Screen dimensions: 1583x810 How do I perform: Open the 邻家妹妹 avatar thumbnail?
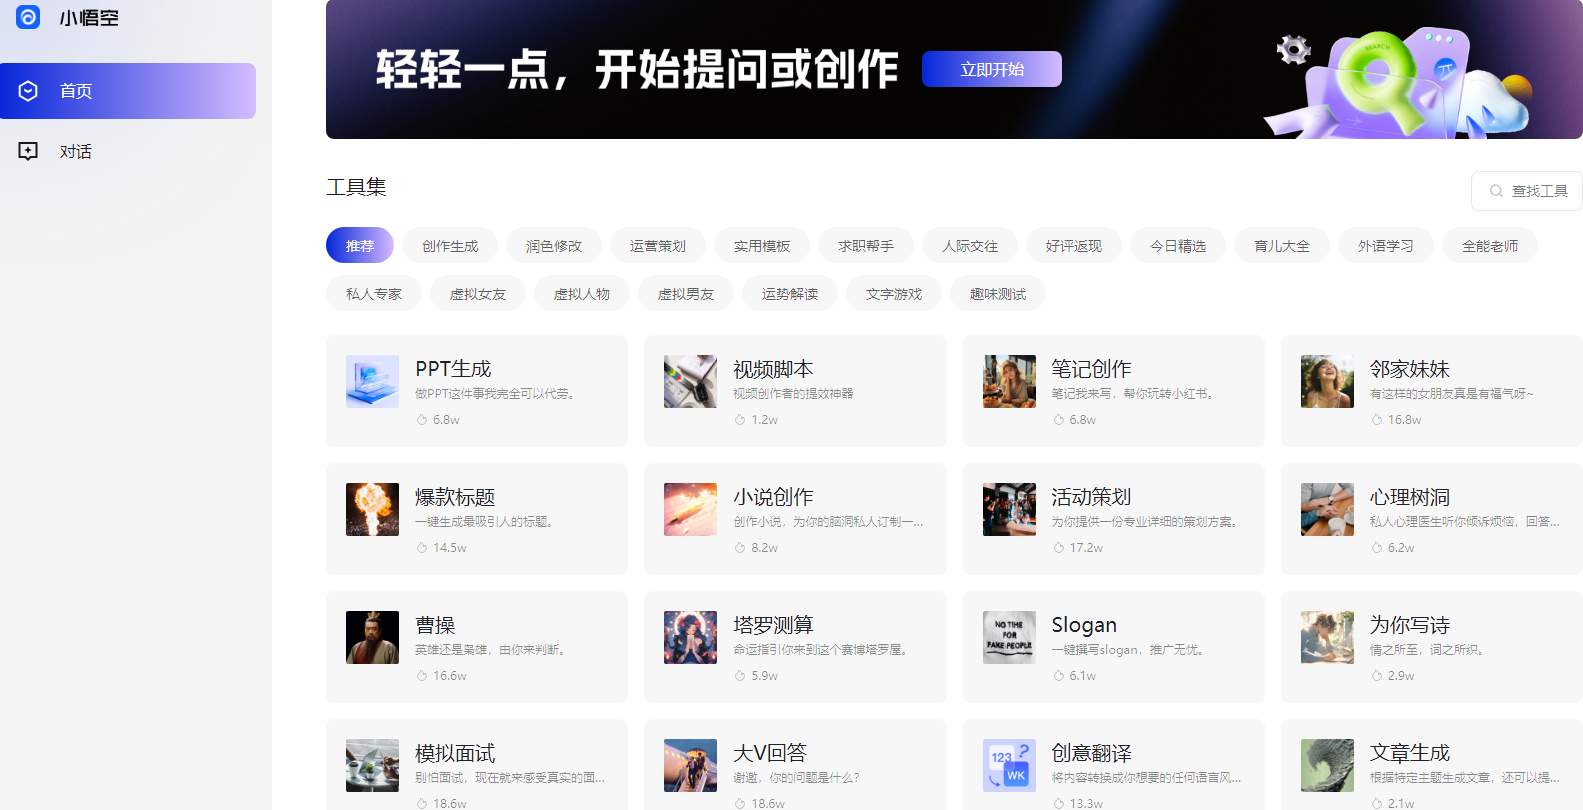point(1327,381)
